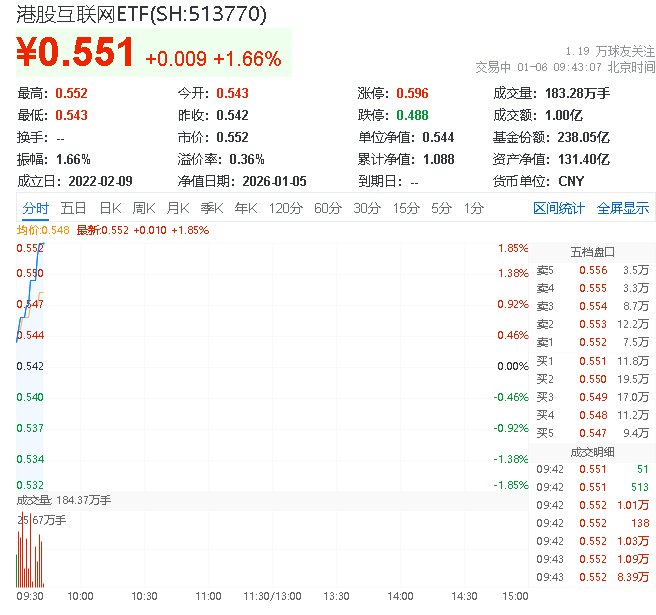This screenshot has height=615, width=656.
Task: Choose the 5分 interval tab
Action: 441,208
